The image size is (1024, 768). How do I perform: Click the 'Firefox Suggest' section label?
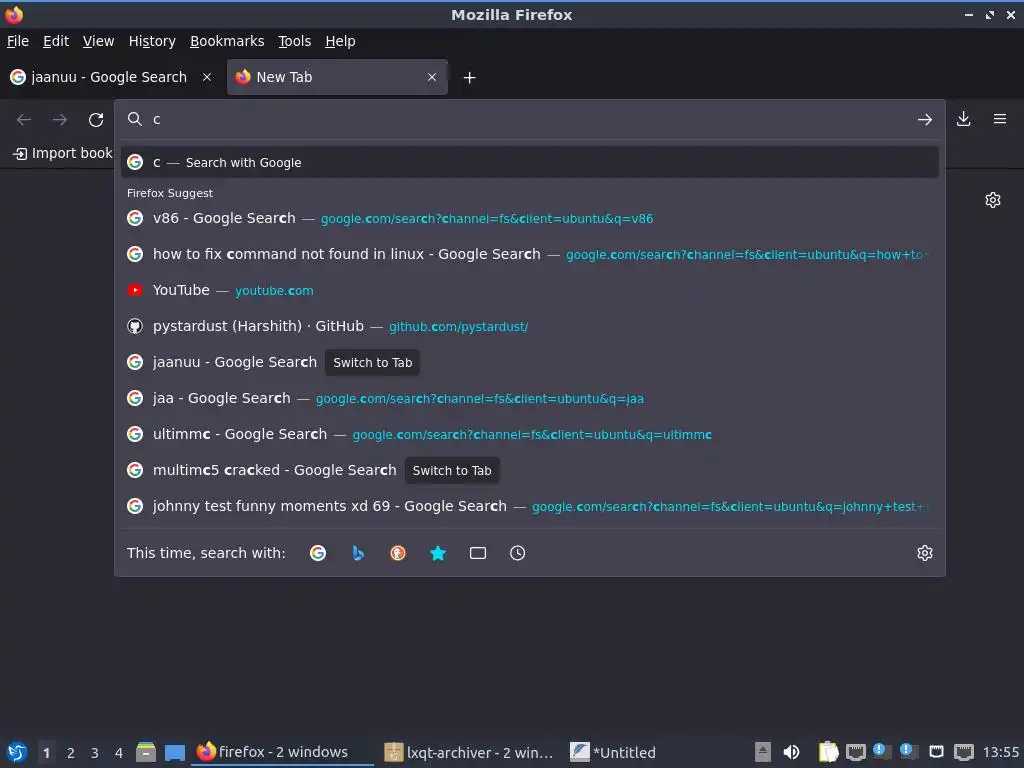(x=170, y=193)
